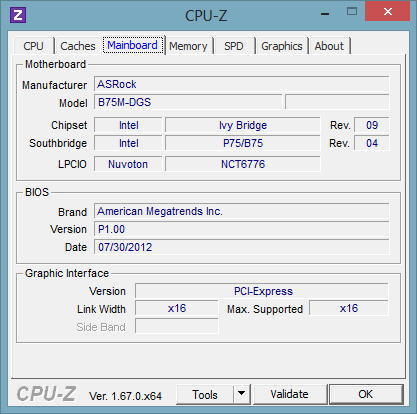
Task: Switch to the Graphics tab
Action: click(x=282, y=46)
